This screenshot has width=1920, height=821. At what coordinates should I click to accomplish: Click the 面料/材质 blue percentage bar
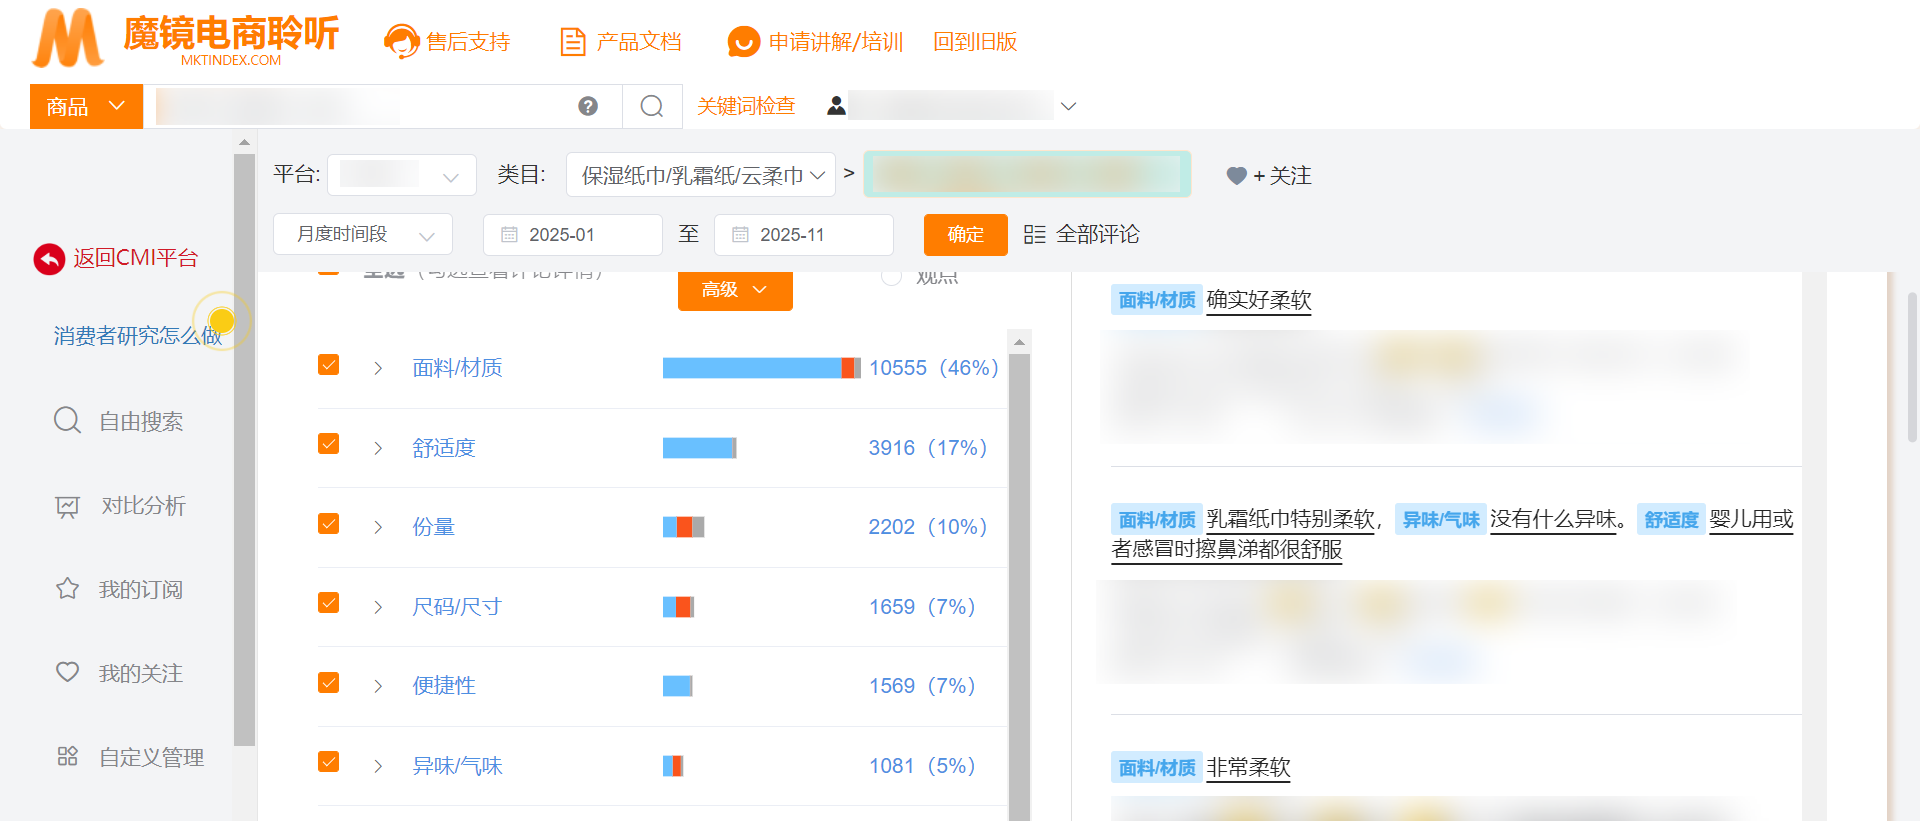[751, 368]
